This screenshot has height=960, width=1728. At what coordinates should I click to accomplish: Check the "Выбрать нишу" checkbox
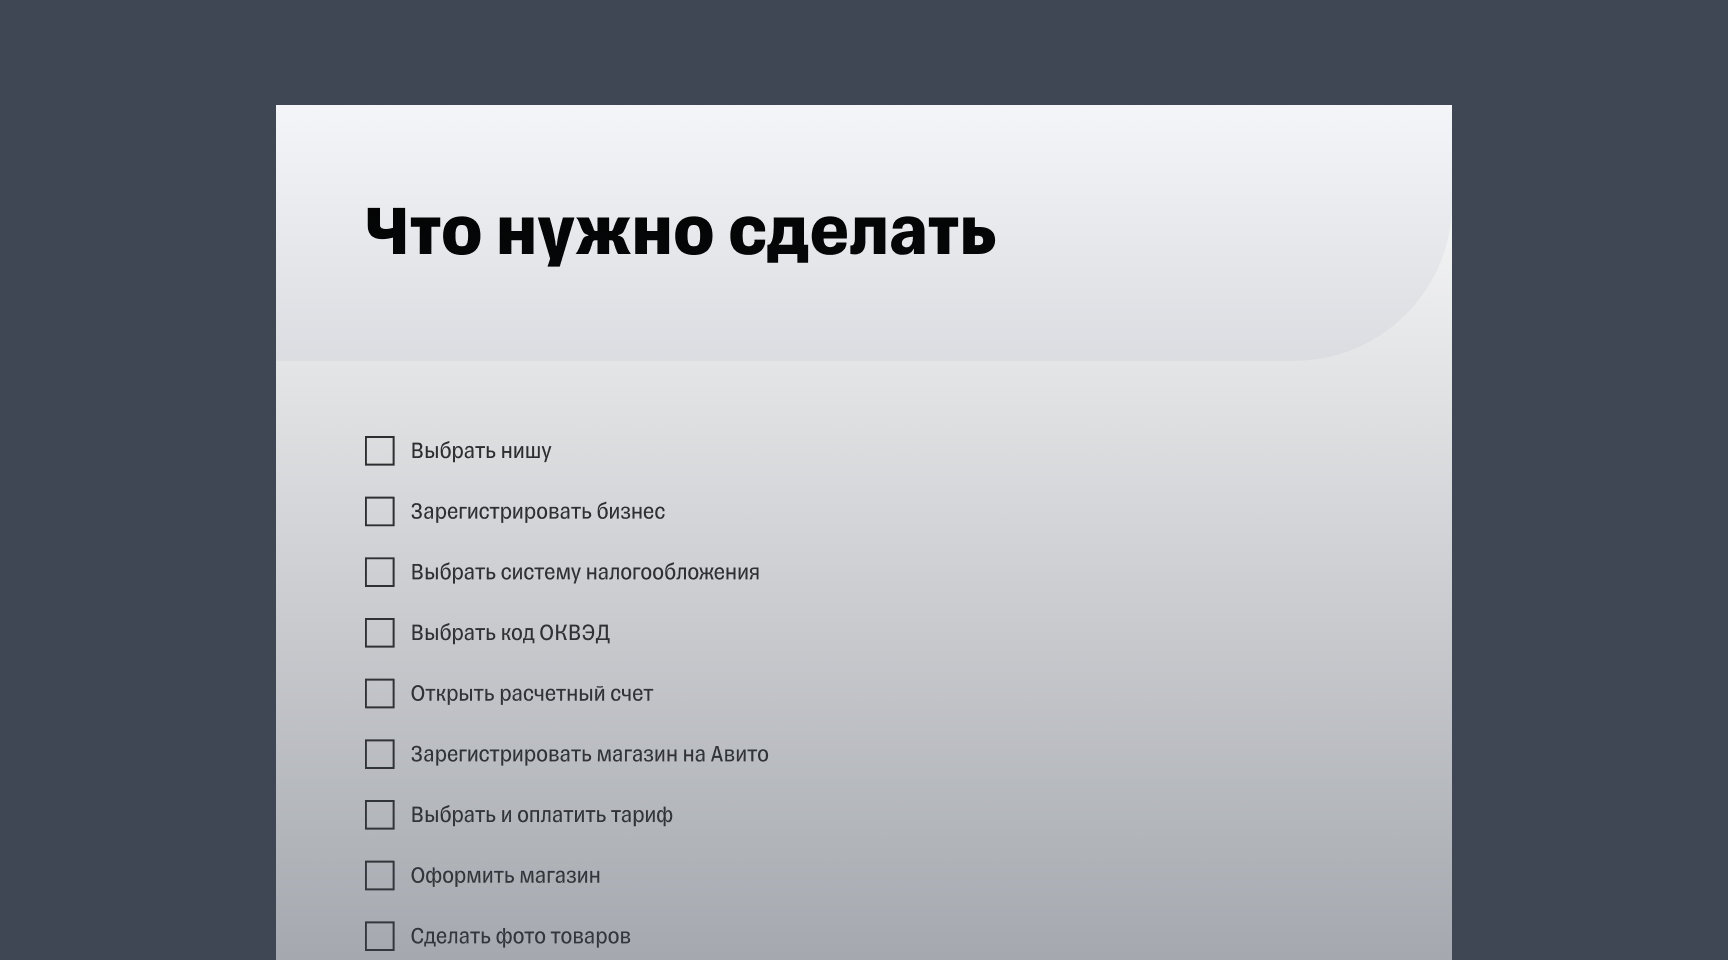[380, 451]
